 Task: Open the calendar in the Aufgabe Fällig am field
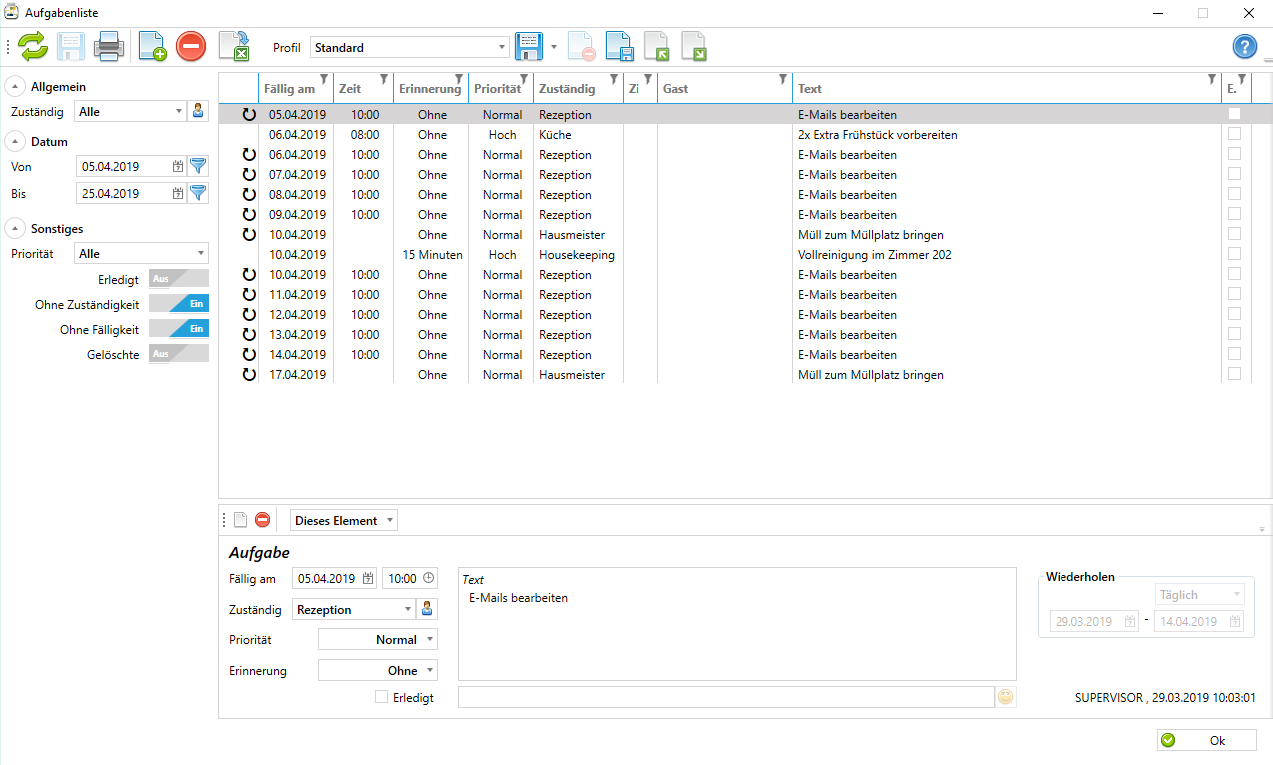point(368,578)
